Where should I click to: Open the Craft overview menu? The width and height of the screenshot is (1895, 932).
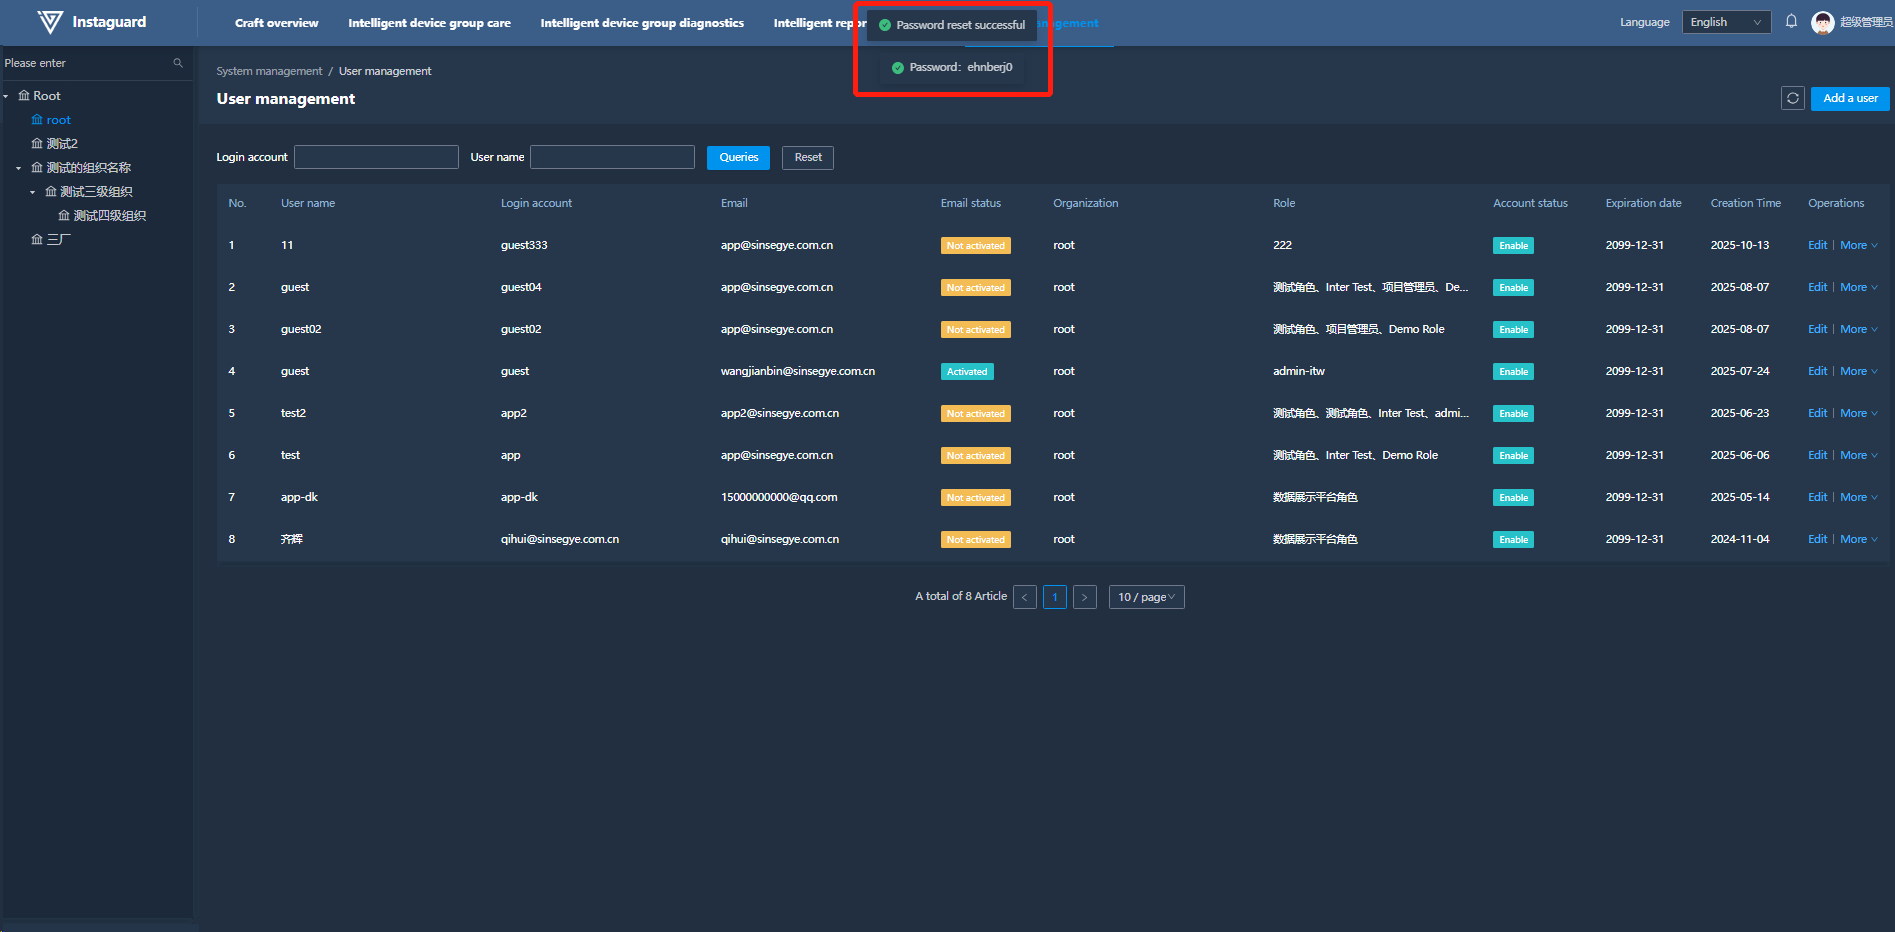[x=276, y=23]
